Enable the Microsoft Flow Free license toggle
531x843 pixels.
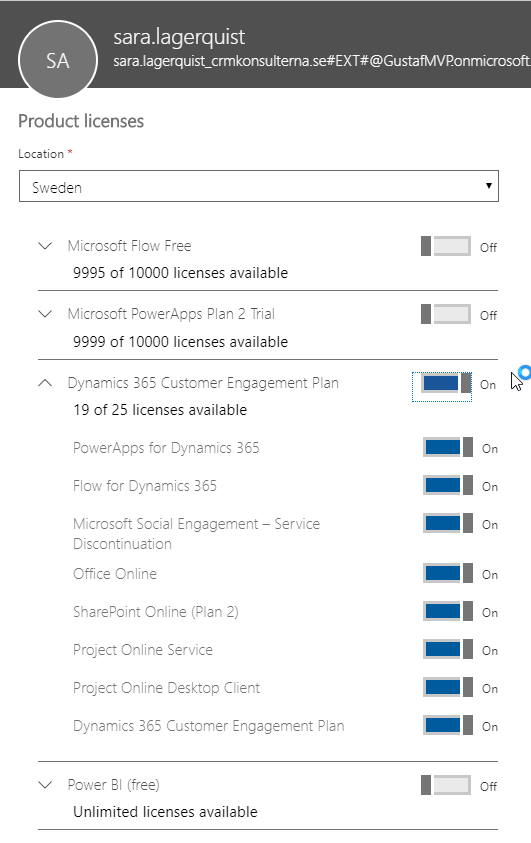point(446,246)
